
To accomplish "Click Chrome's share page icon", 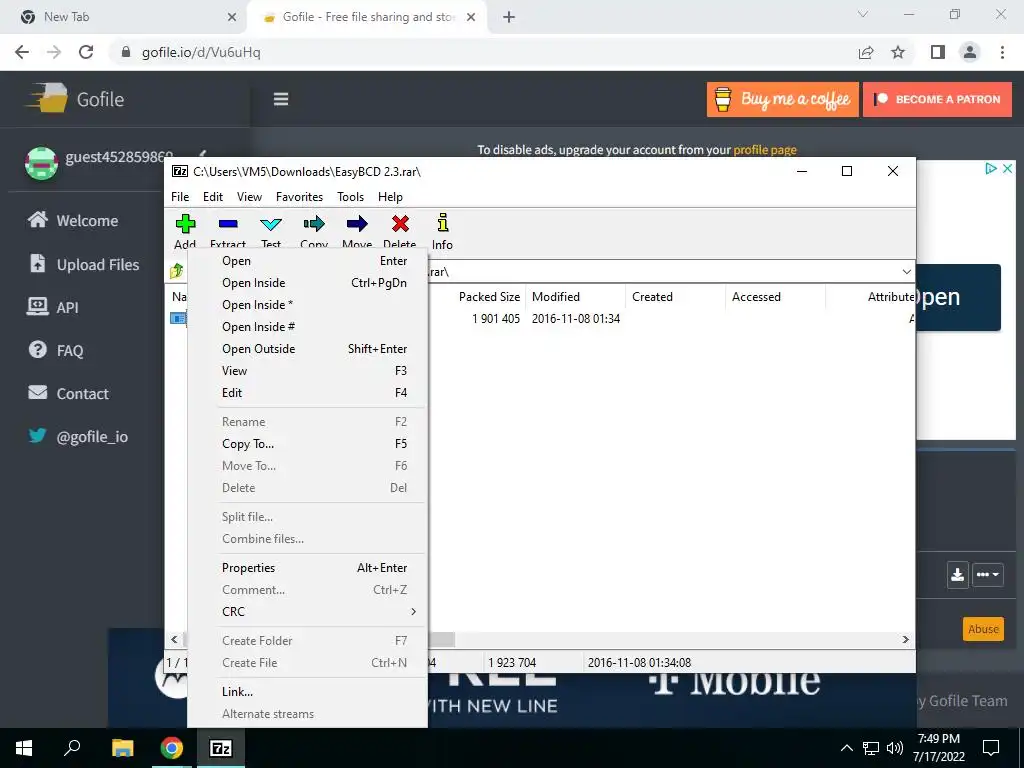I will point(866,52).
